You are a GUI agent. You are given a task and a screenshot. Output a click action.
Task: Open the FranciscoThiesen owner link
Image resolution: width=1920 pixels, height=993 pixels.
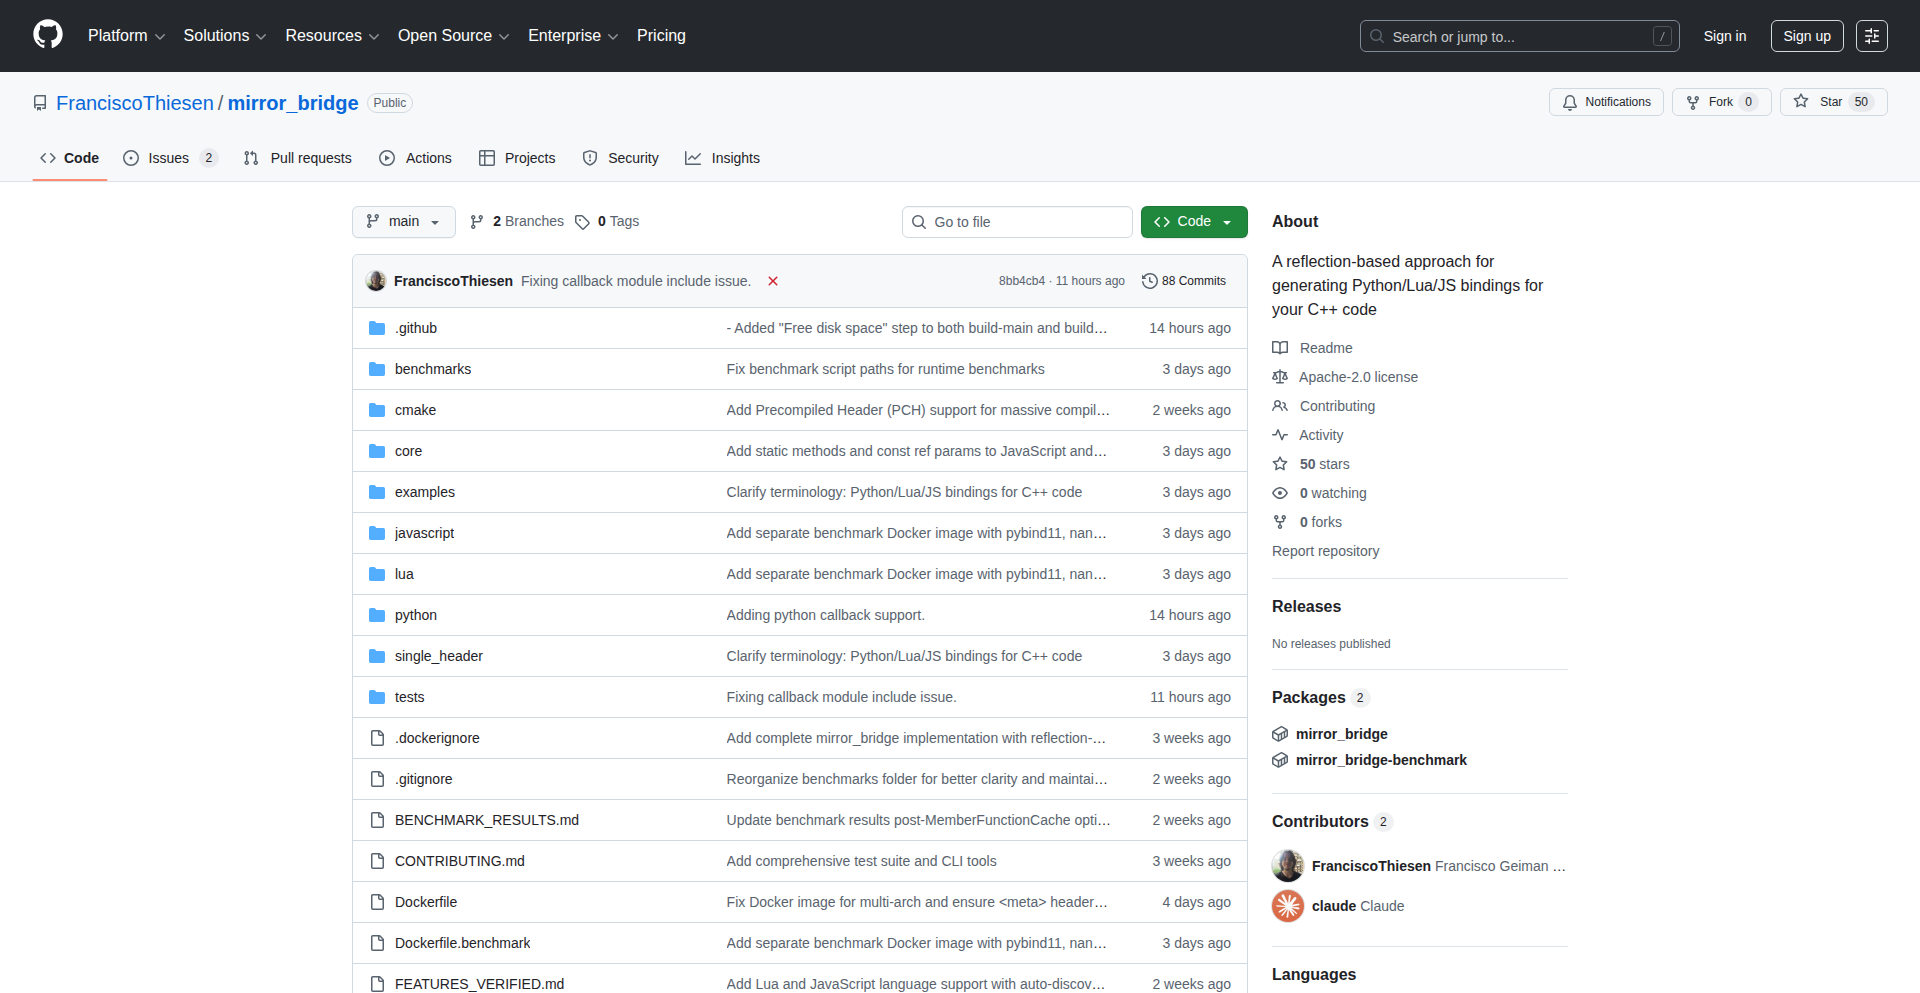pyautogui.click(x=135, y=103)
